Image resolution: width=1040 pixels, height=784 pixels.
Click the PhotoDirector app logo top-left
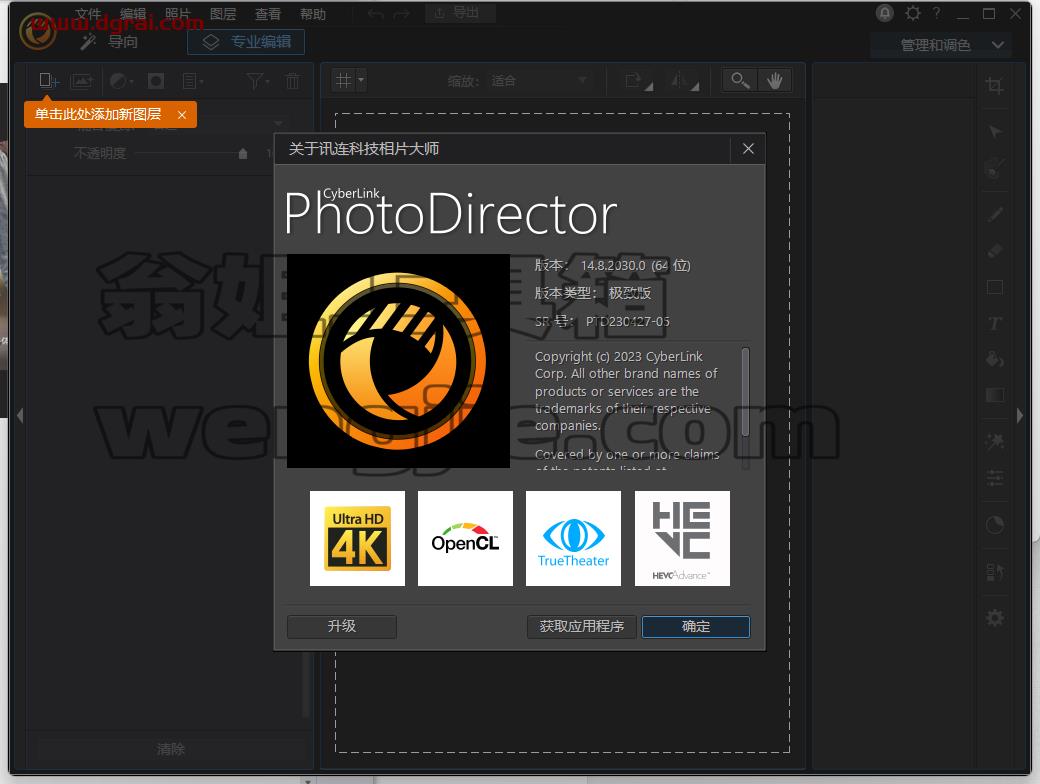38,31
